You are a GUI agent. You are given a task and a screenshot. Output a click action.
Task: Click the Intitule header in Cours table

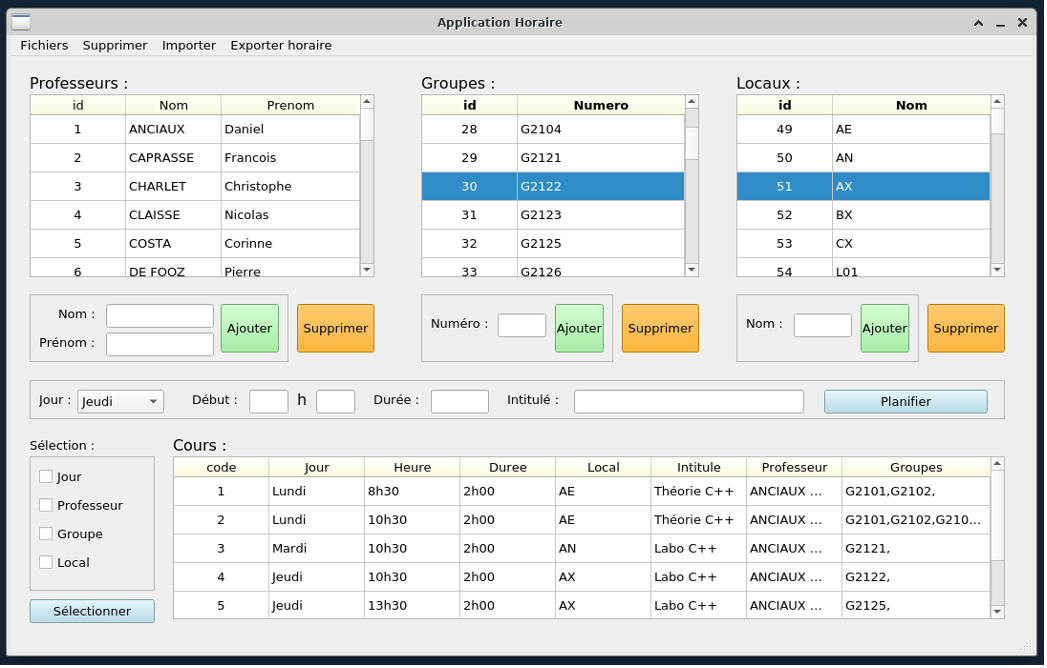698,468
